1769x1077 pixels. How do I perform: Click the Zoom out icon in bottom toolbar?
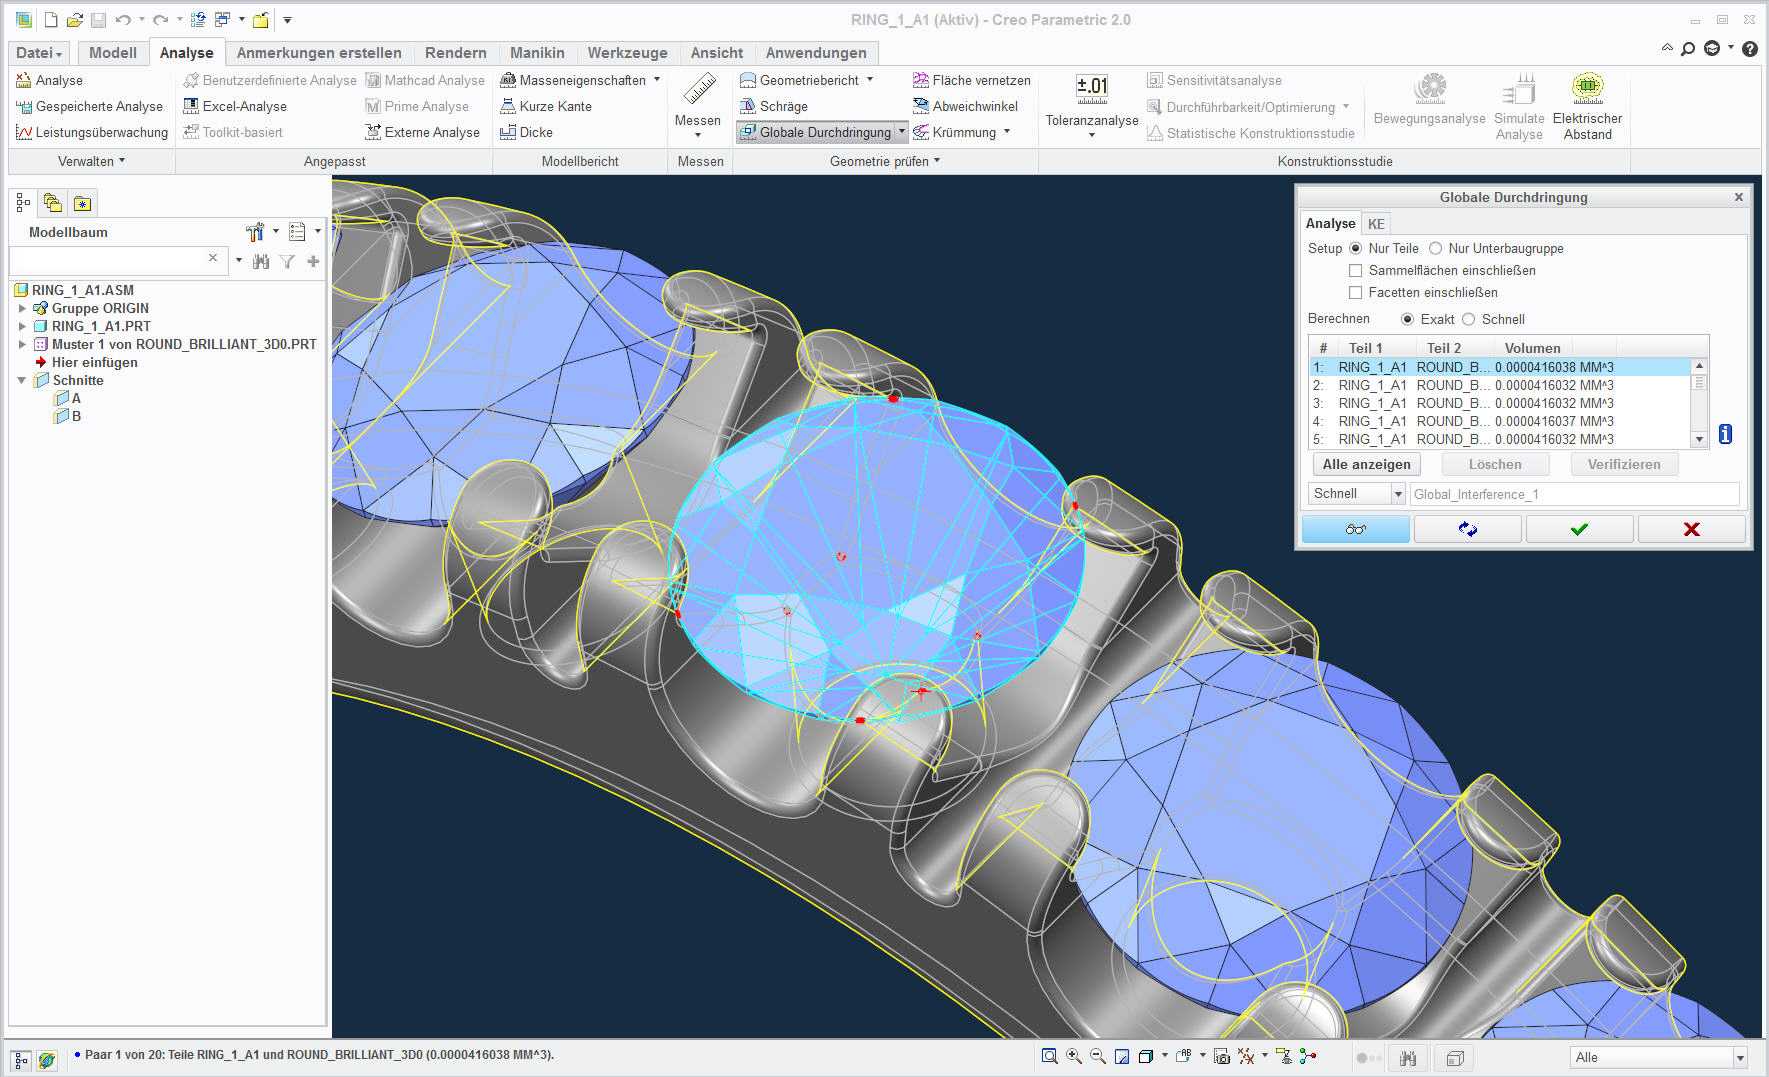(1097, 1056)
